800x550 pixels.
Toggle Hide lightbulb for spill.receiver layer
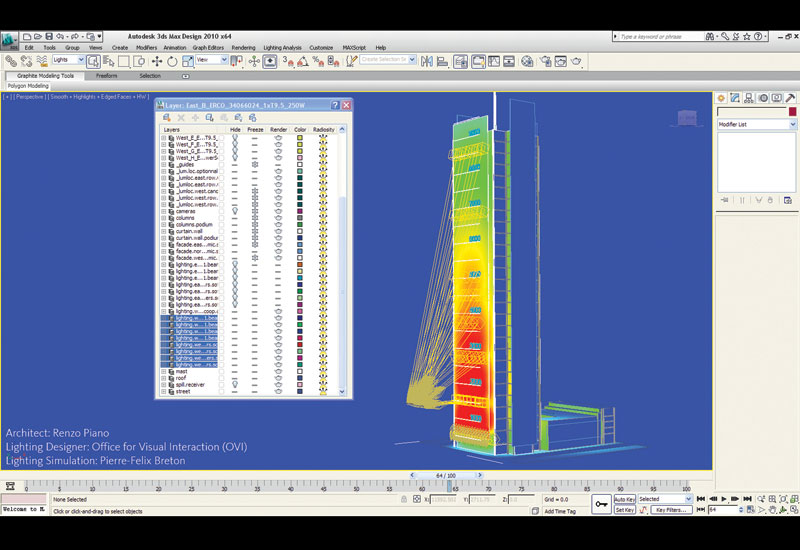pyautogui.click(x=235, y=384)
